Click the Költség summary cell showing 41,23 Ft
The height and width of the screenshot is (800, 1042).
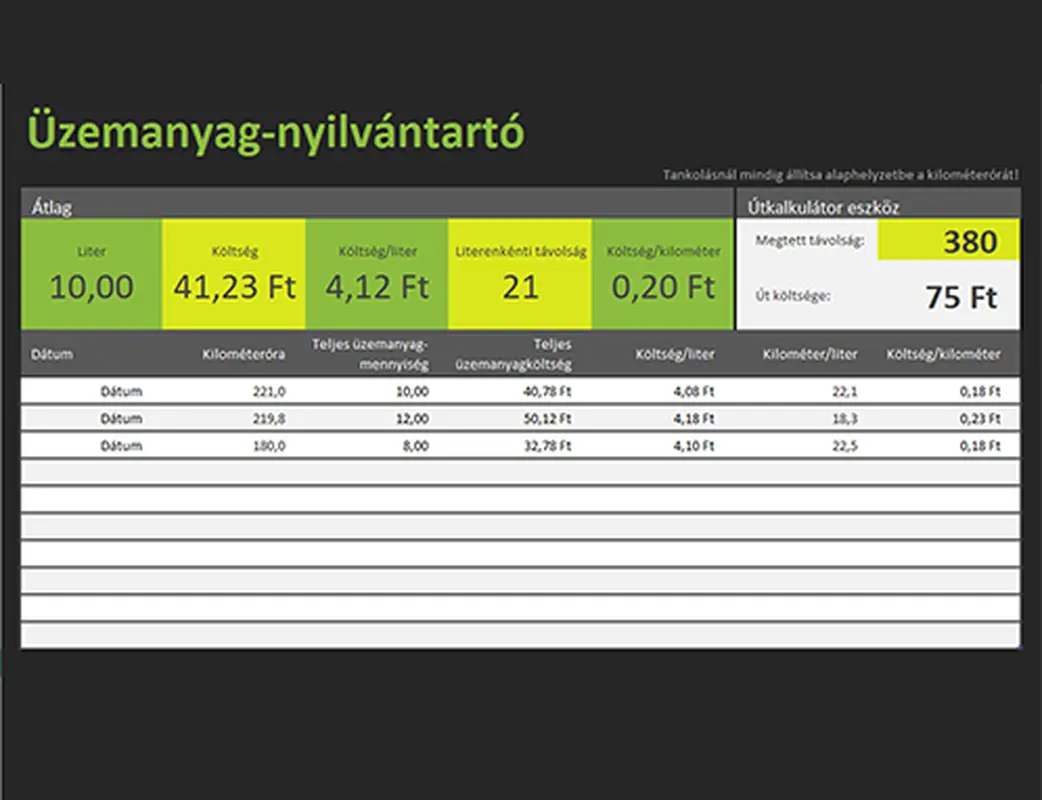[234, 287]
